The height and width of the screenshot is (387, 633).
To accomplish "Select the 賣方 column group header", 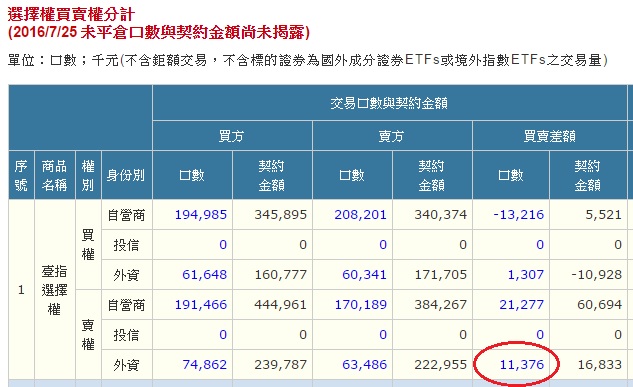I will click(x=392, y=136).
